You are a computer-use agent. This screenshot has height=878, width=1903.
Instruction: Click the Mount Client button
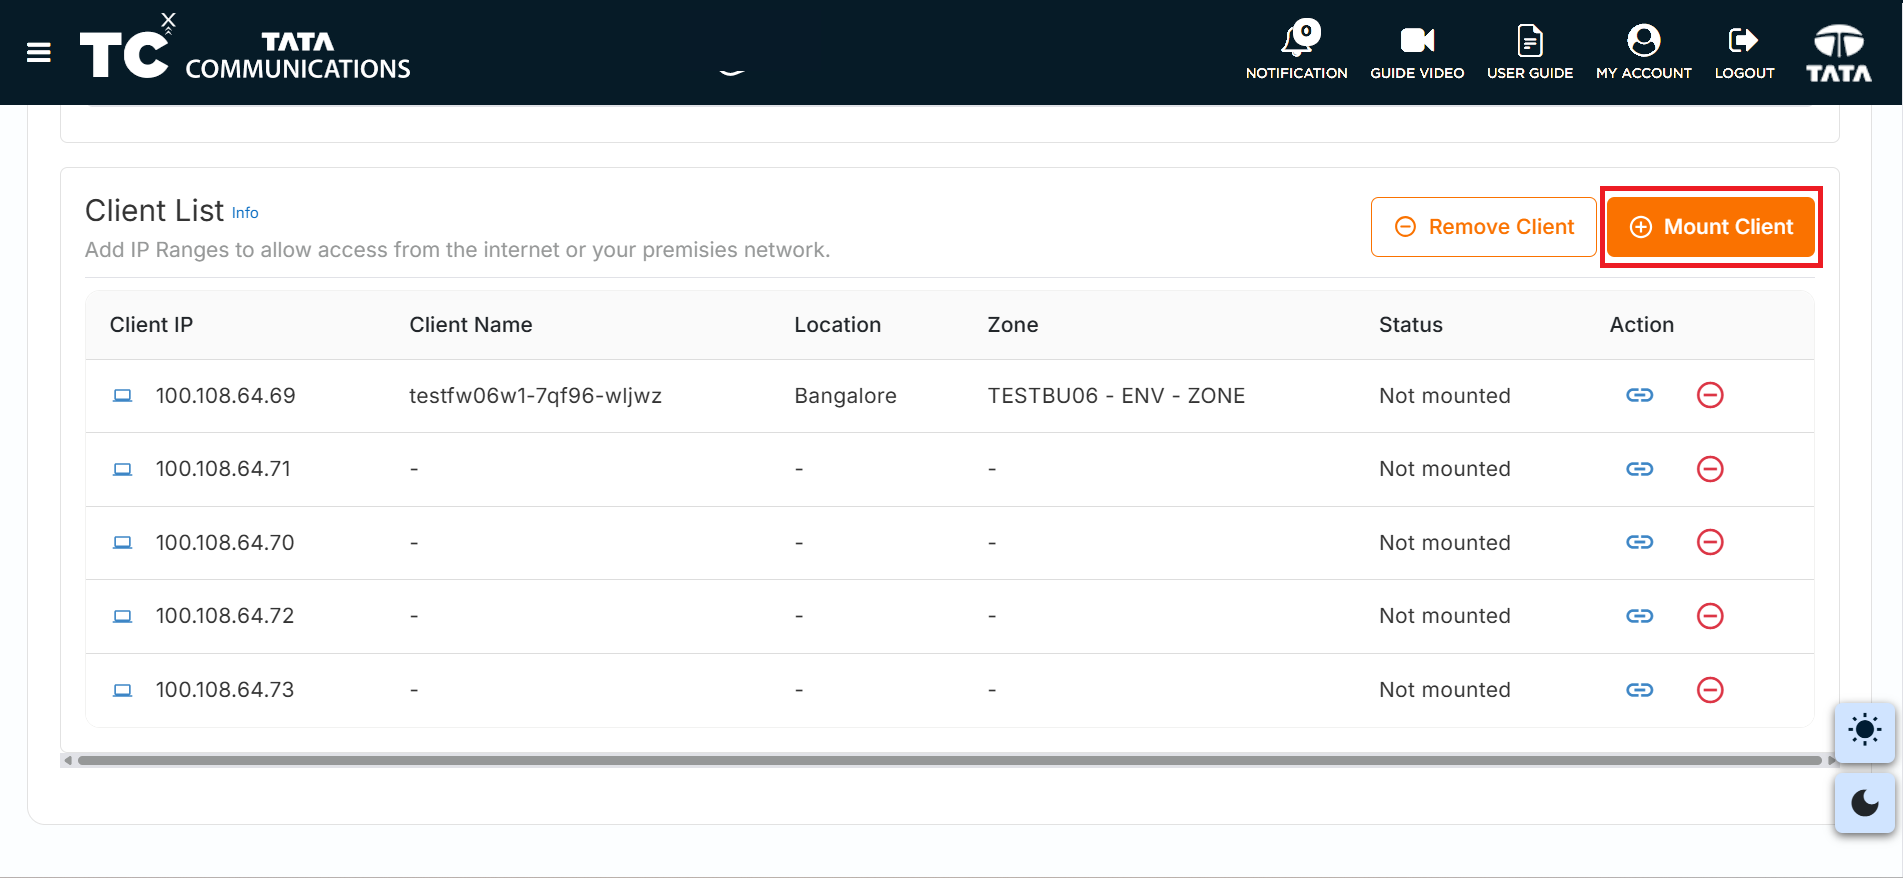(1711, 227)
